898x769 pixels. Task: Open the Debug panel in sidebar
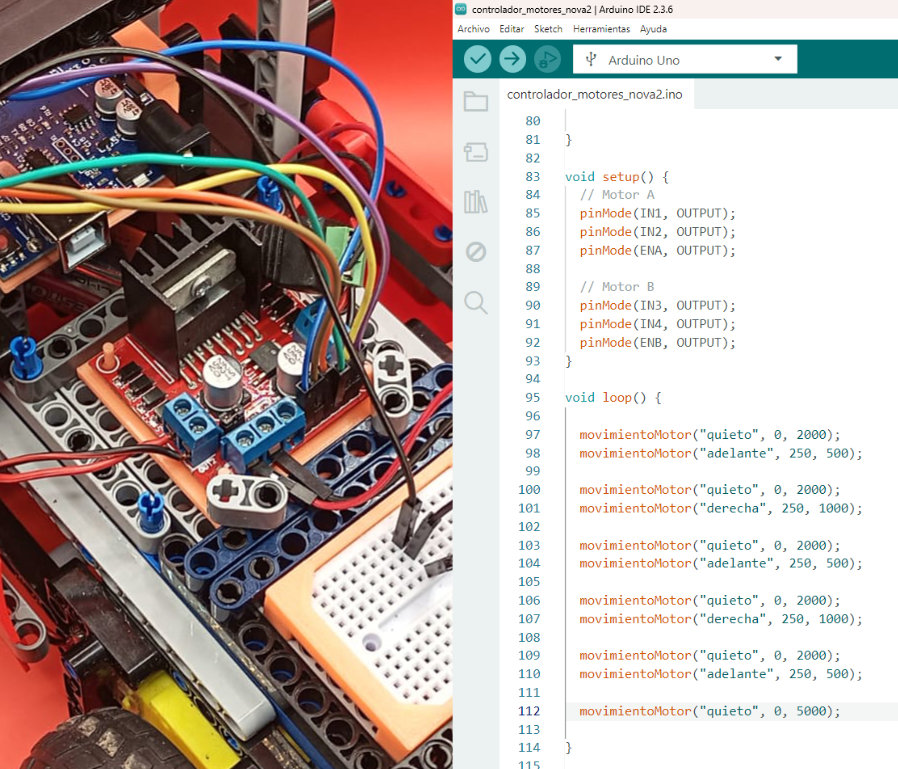(476, 252)
